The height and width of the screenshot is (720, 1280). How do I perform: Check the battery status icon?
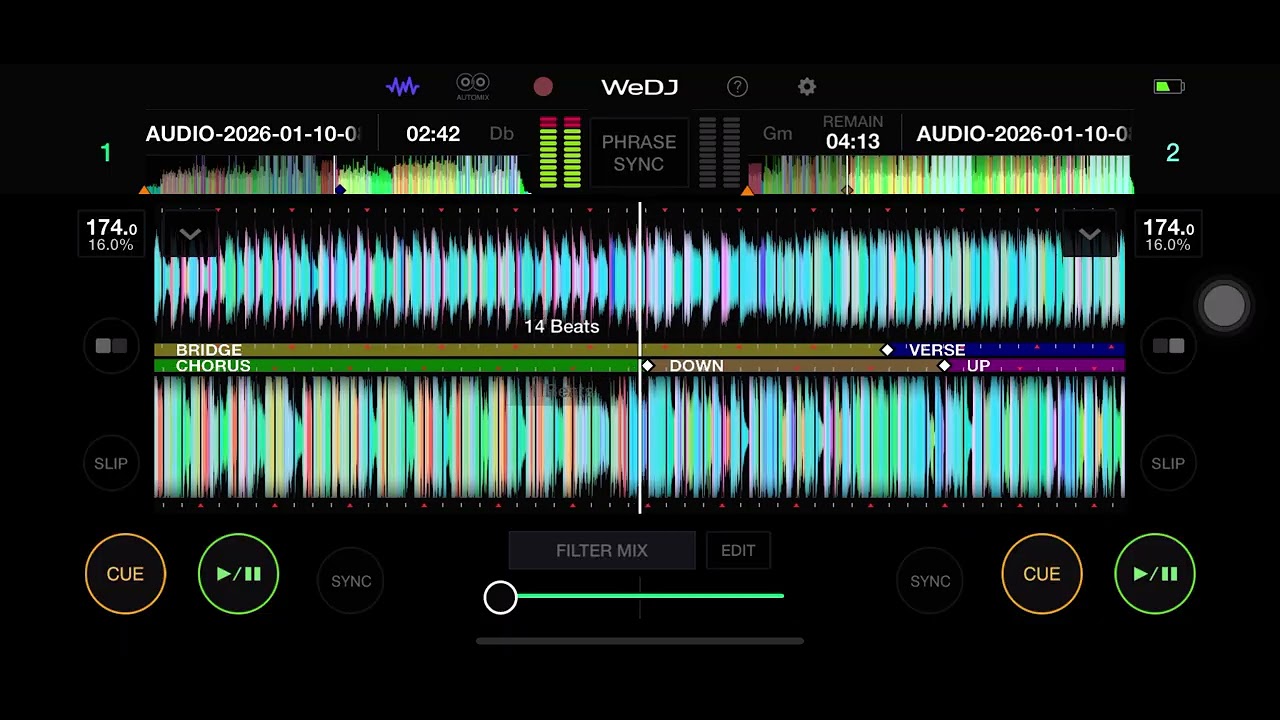pos(1168,87)
